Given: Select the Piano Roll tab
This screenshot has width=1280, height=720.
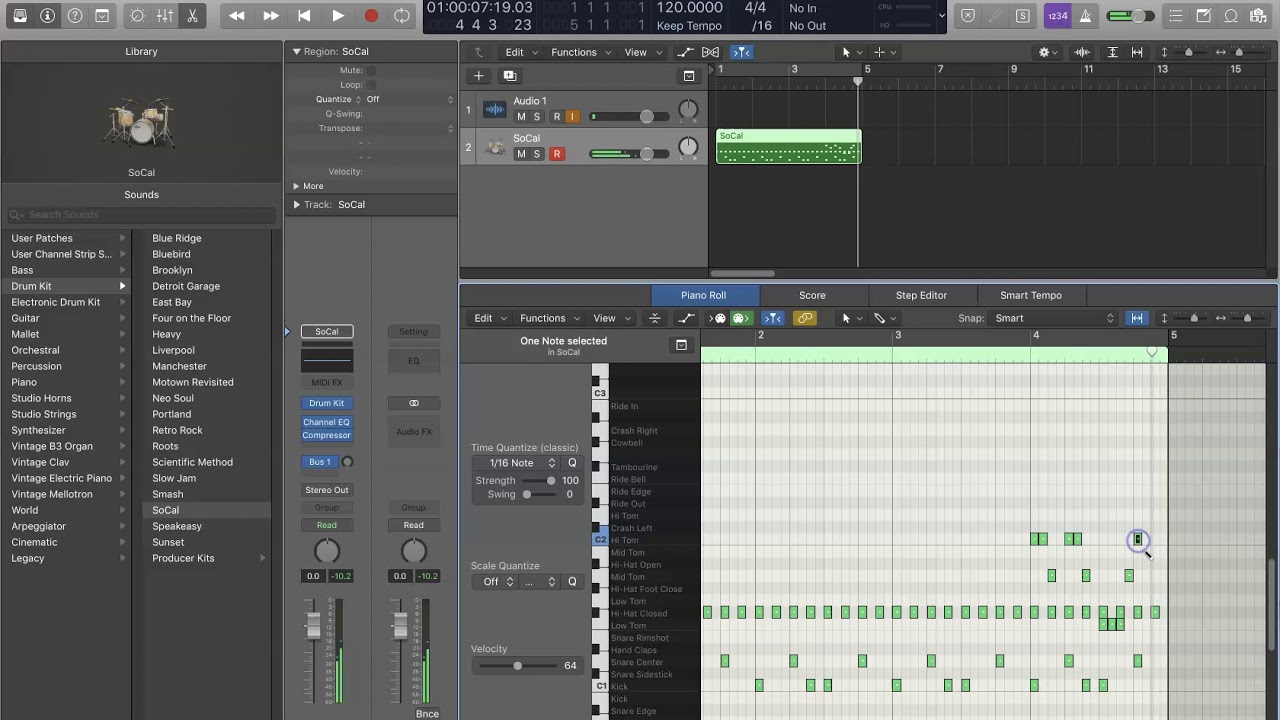Looking at the screenshot, I should (704, 295).
